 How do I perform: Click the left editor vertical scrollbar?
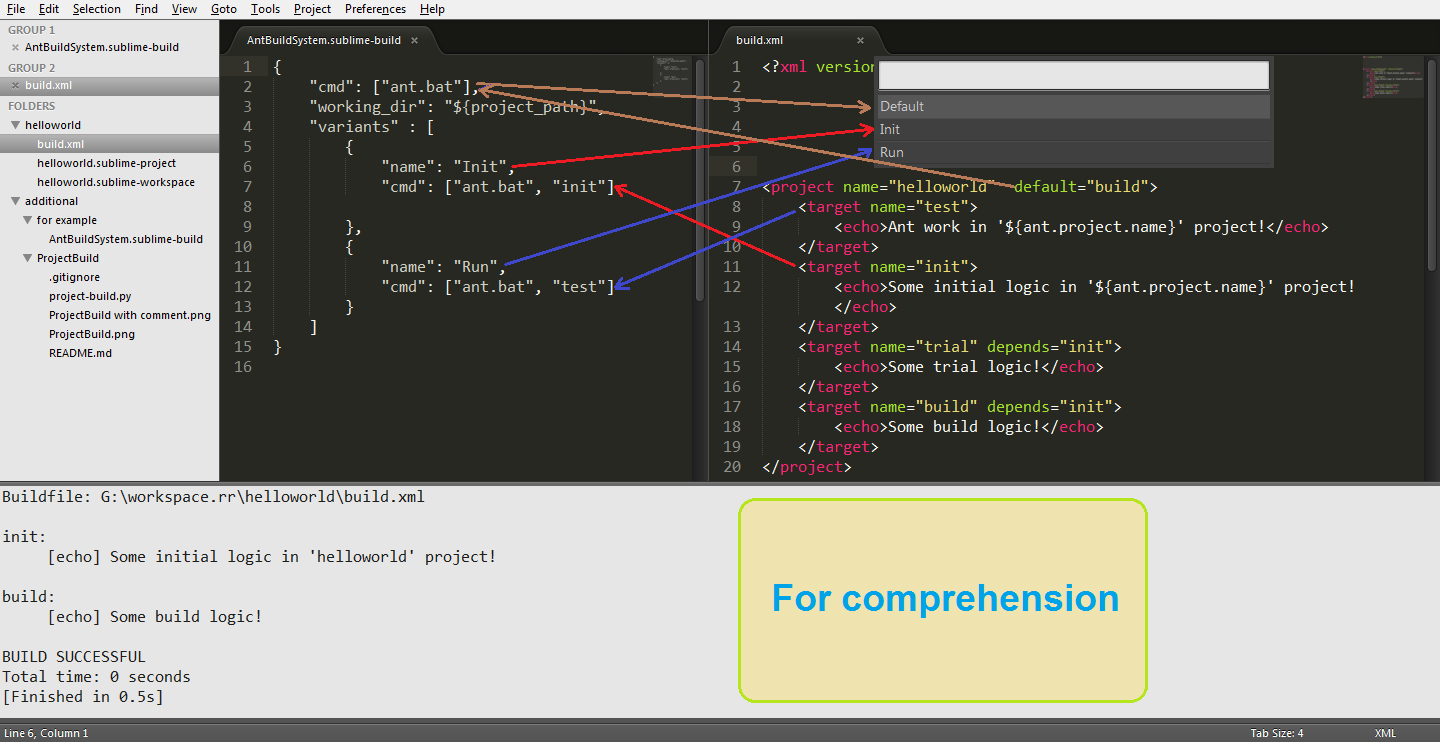700,180
